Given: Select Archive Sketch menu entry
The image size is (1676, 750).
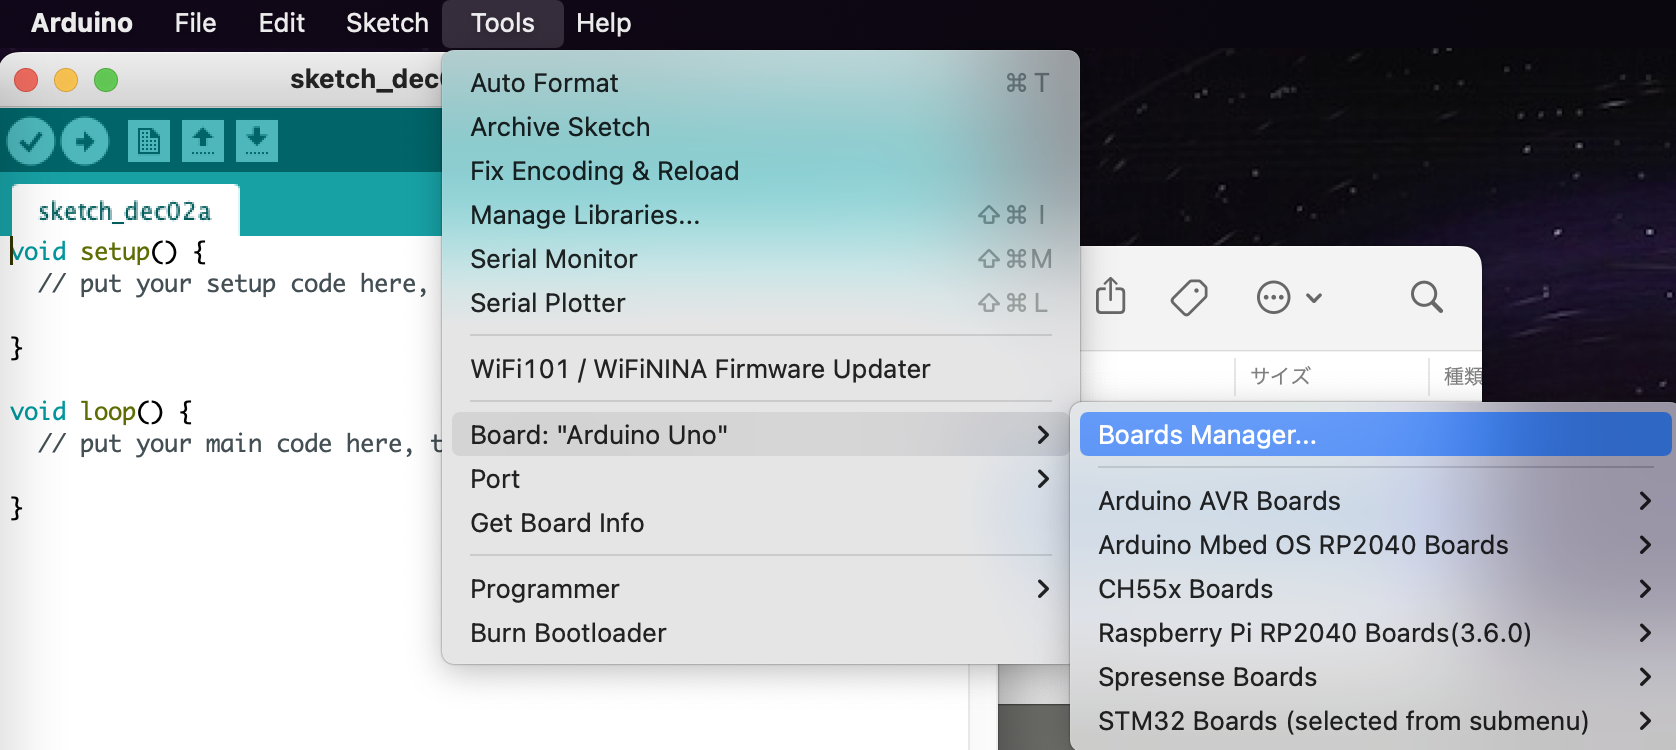Looking at the screenshot, I should pyautogui.click(x=761, y=127).
